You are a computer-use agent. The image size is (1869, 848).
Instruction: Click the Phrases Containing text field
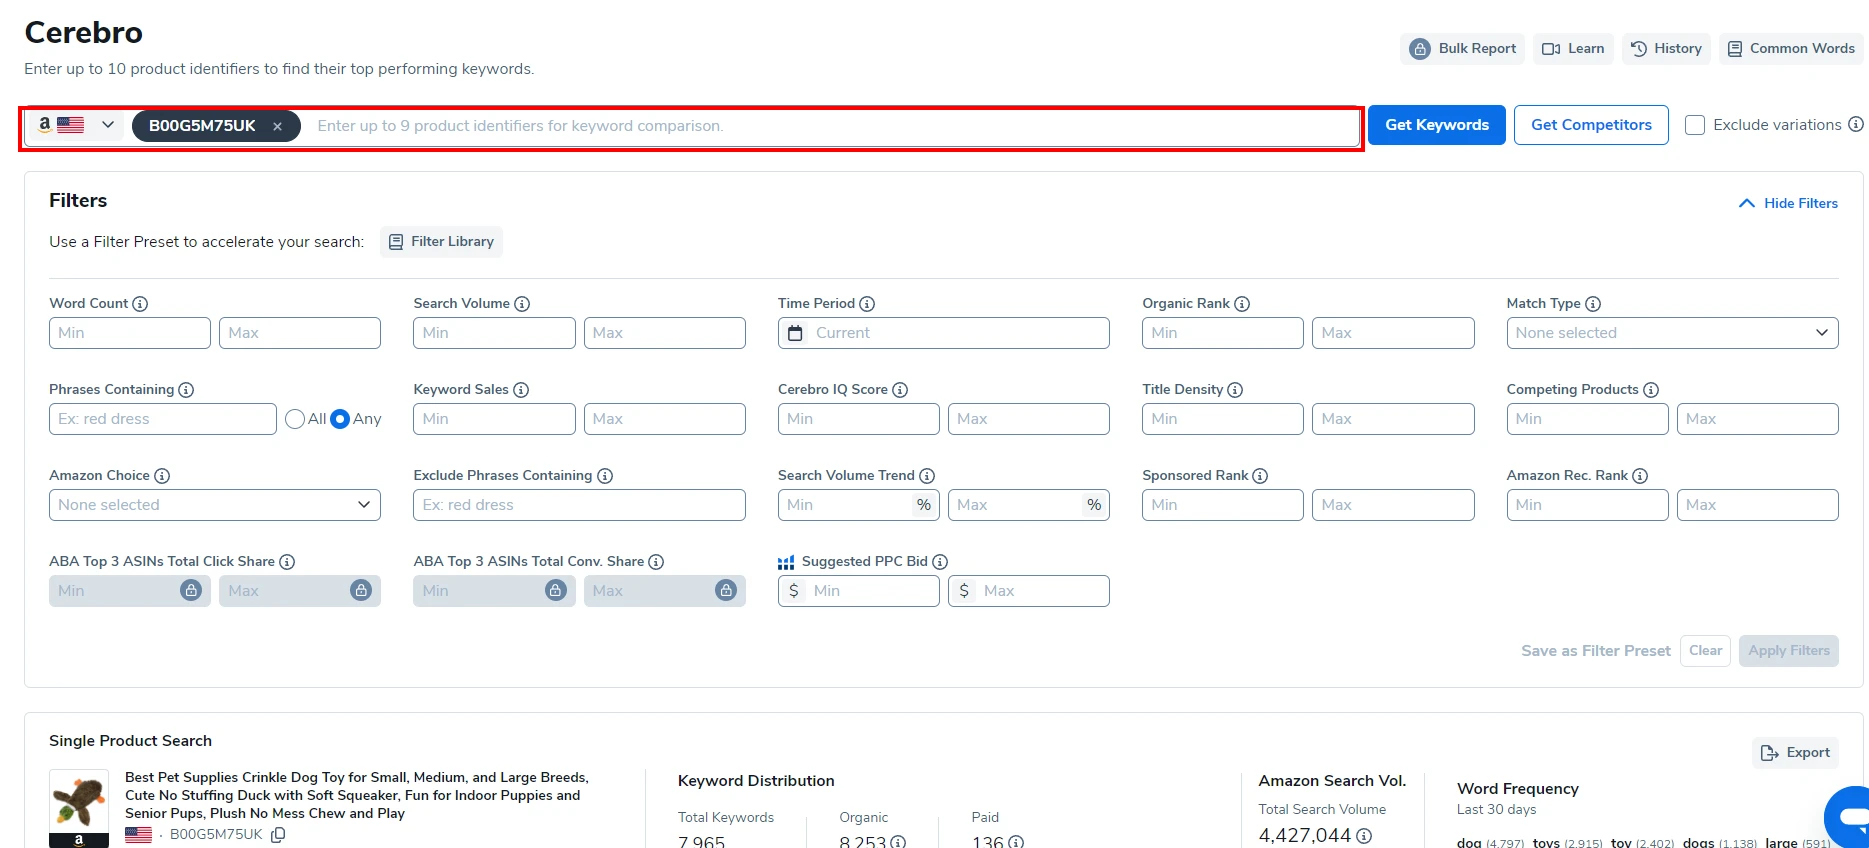tap(163, 419)
